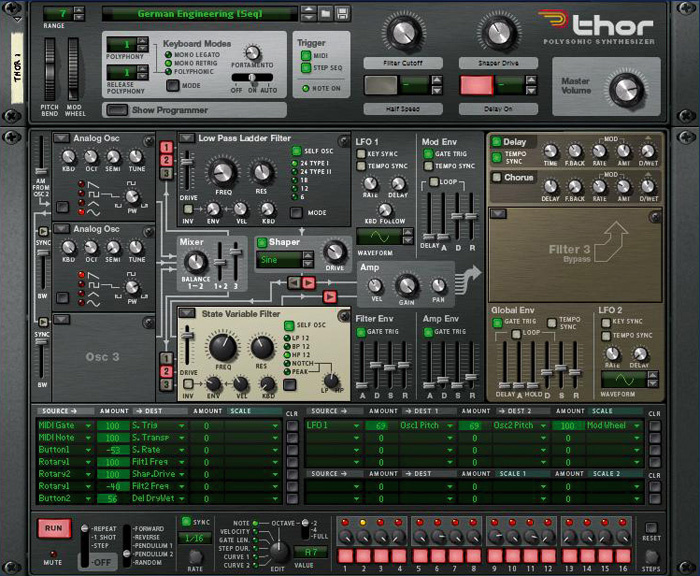Screen dimensions: 700x576
Task: Click the RUN sequencer button
Action: (x=54, y=528)
